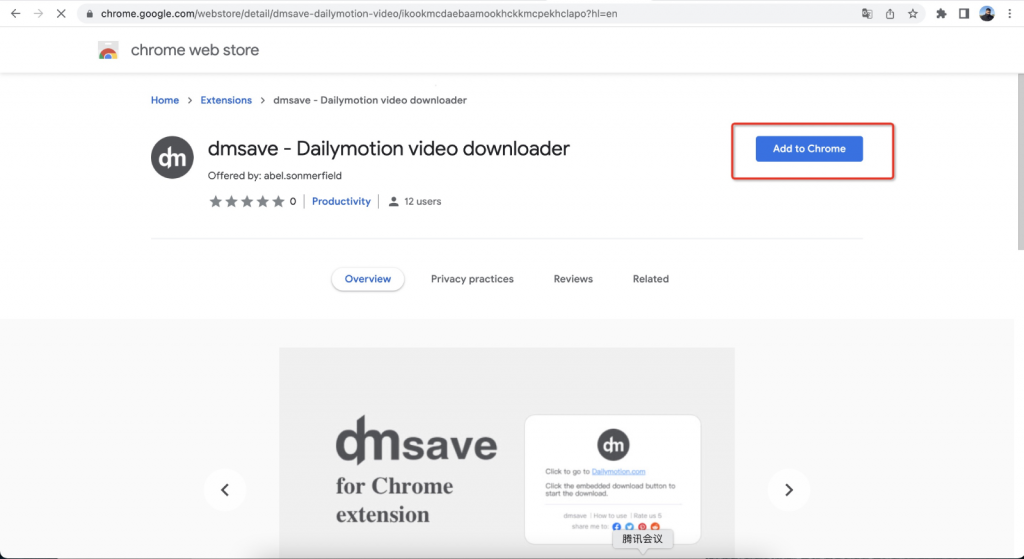Click the 腾讯会议 tooltip label
The width and height of the screenshot is (1024, 559).
tap(643, 539)
